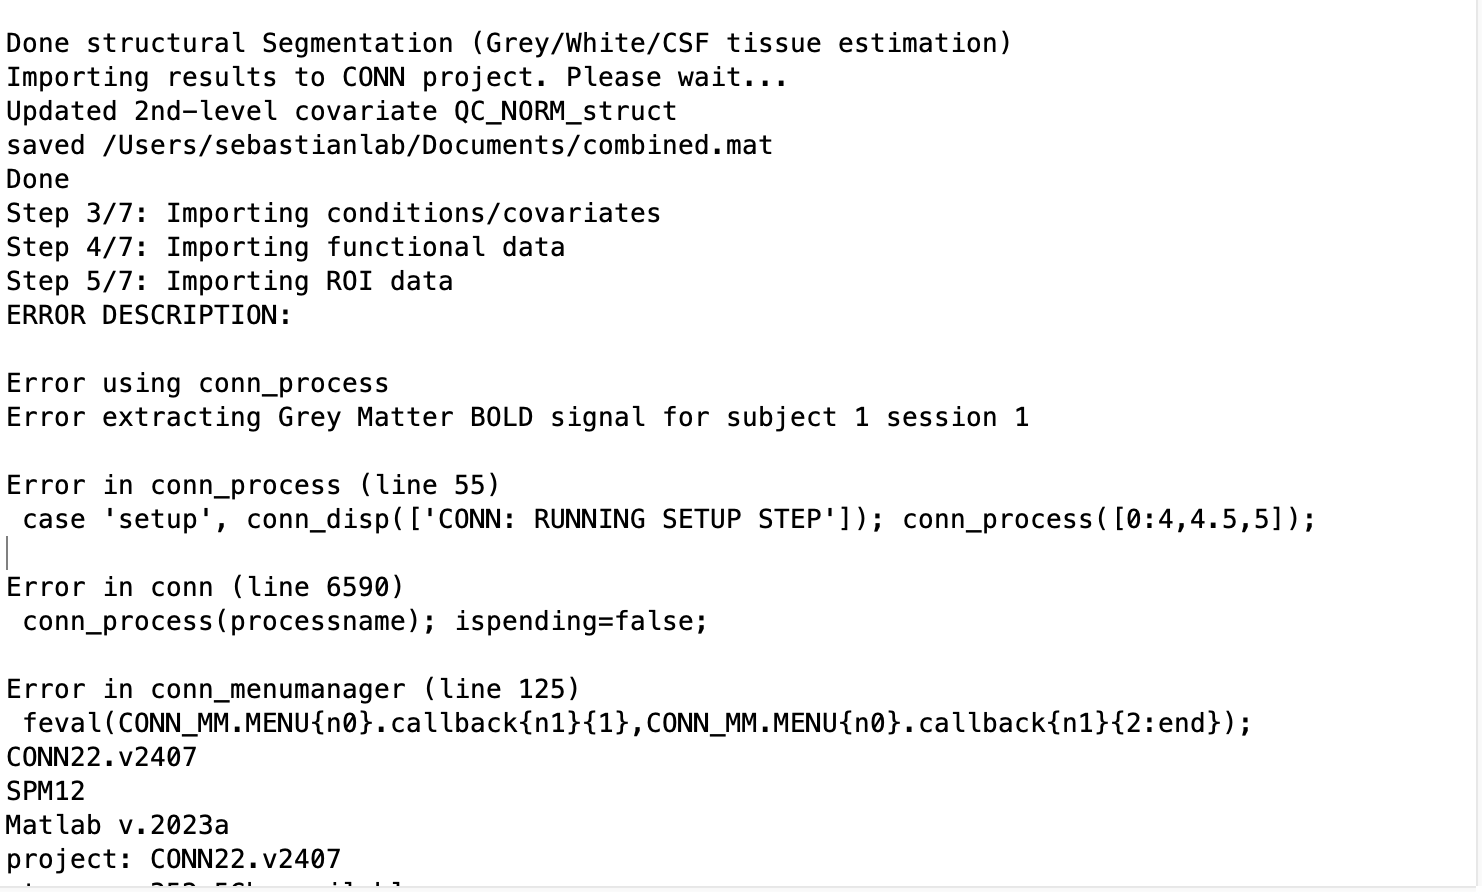The width and height of the screenshot is (1482, 892).
Task: Click the saved combined.mat file path
Action: (x=437, y=146)
